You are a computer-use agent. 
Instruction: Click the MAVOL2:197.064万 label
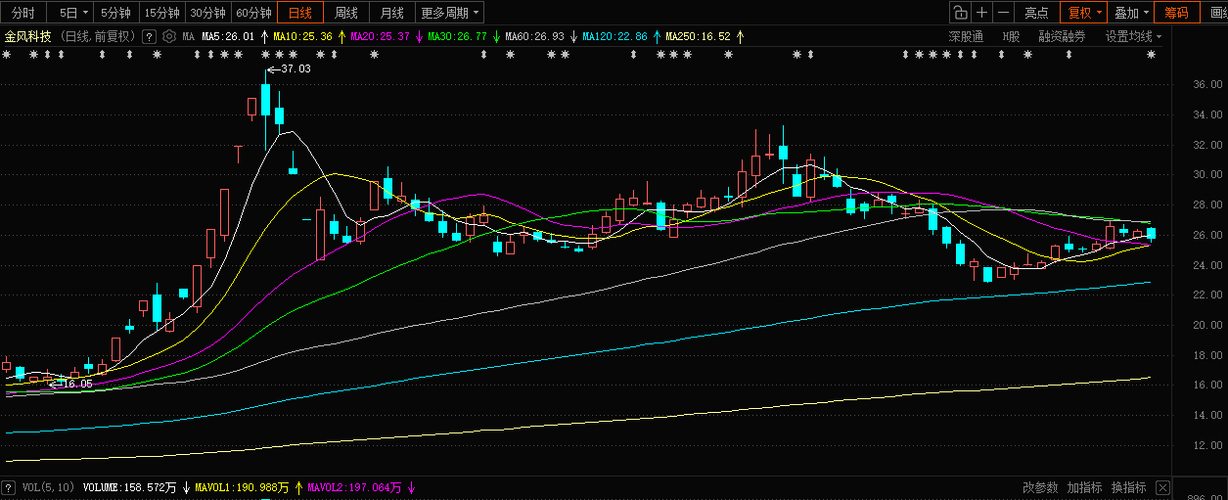pos(354,488)
